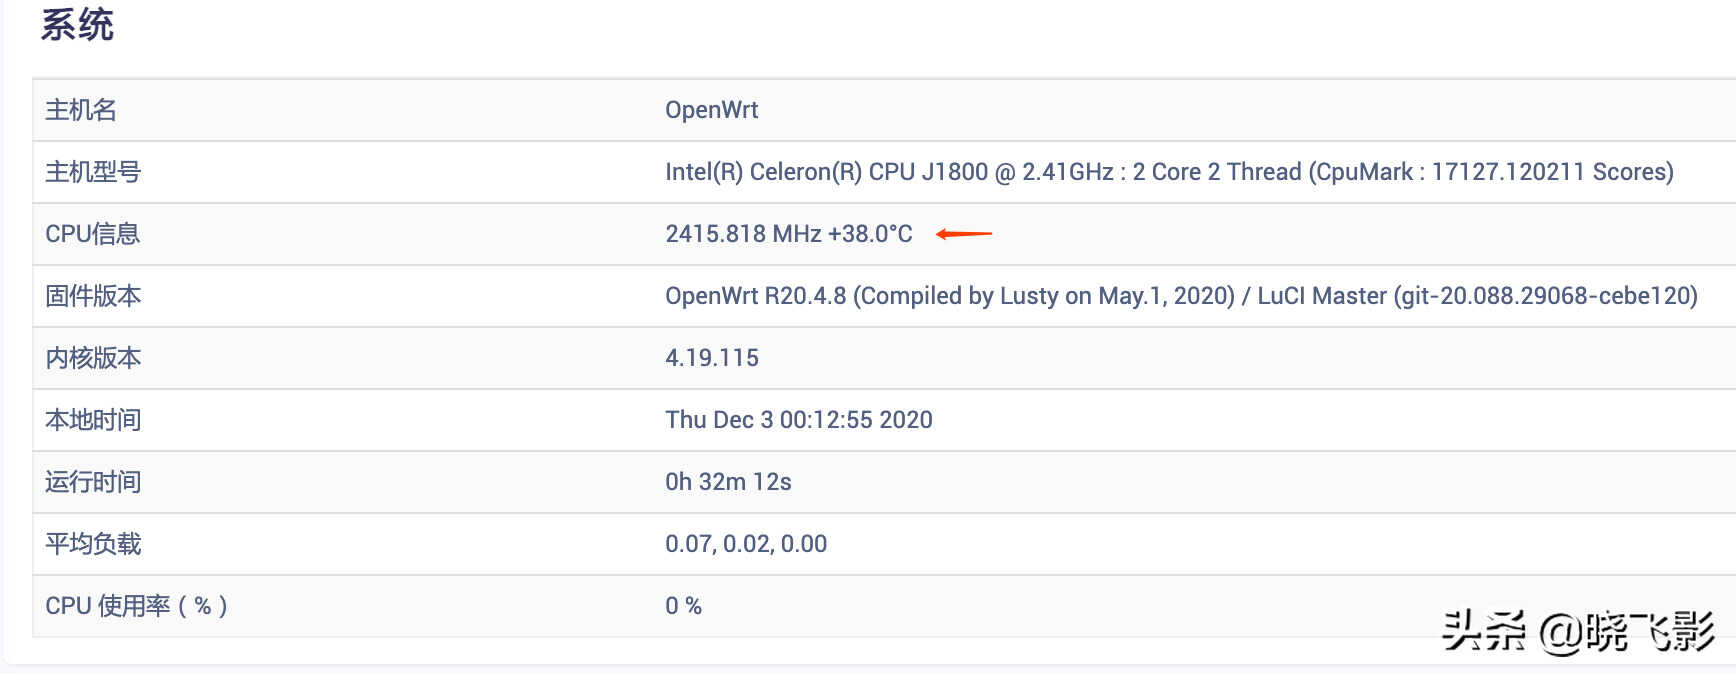Click the 2415.818 MHz +38.0°C value
This screenshot has height=674, width=1736.
click(788, 234)
